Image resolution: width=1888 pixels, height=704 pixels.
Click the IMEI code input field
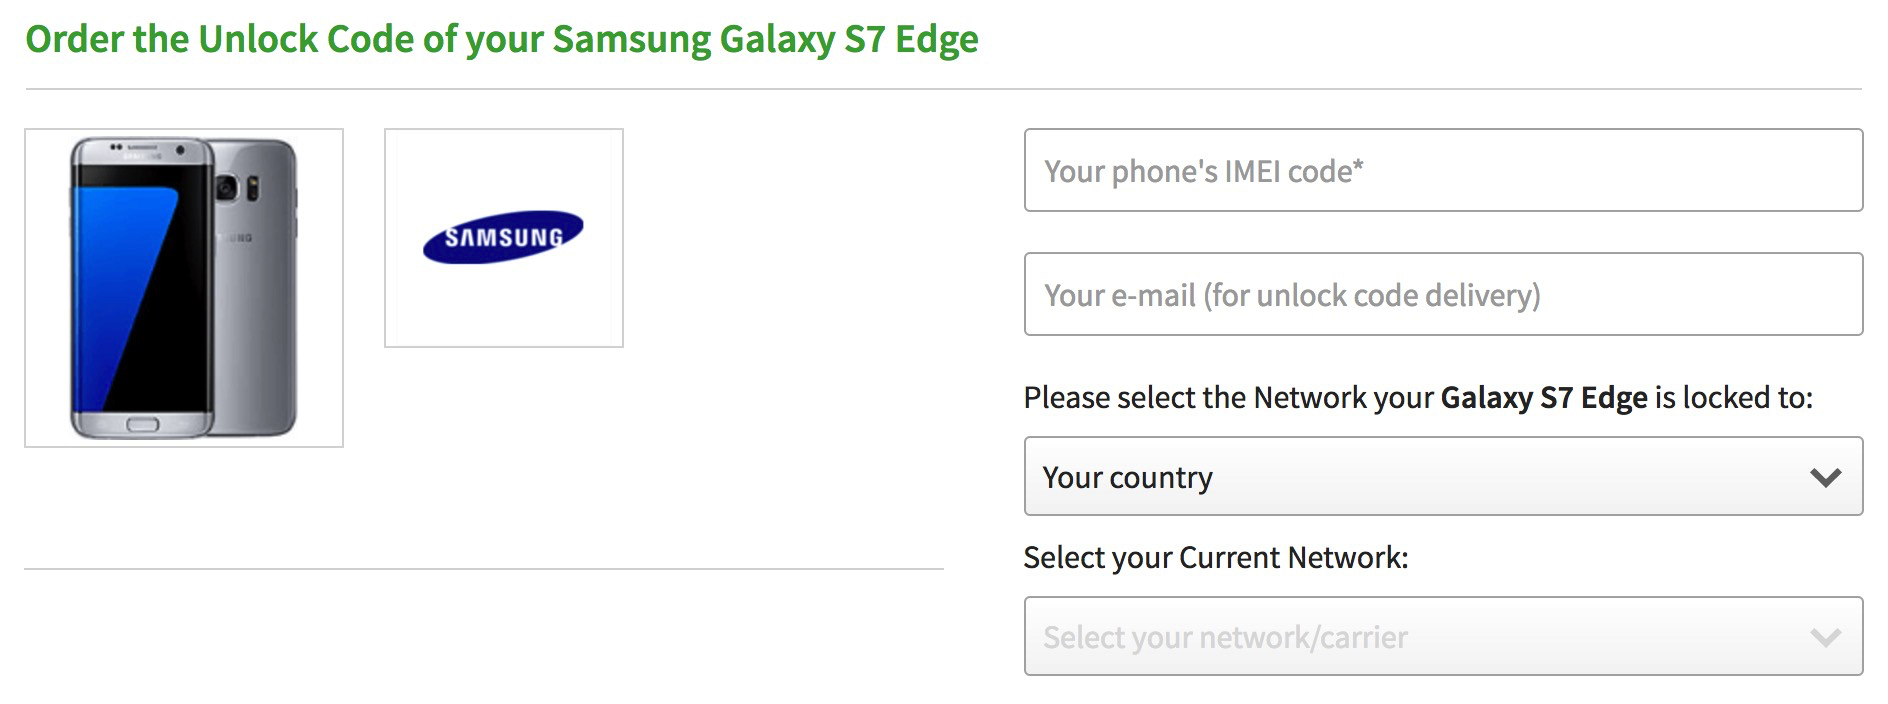(1443, 171)
